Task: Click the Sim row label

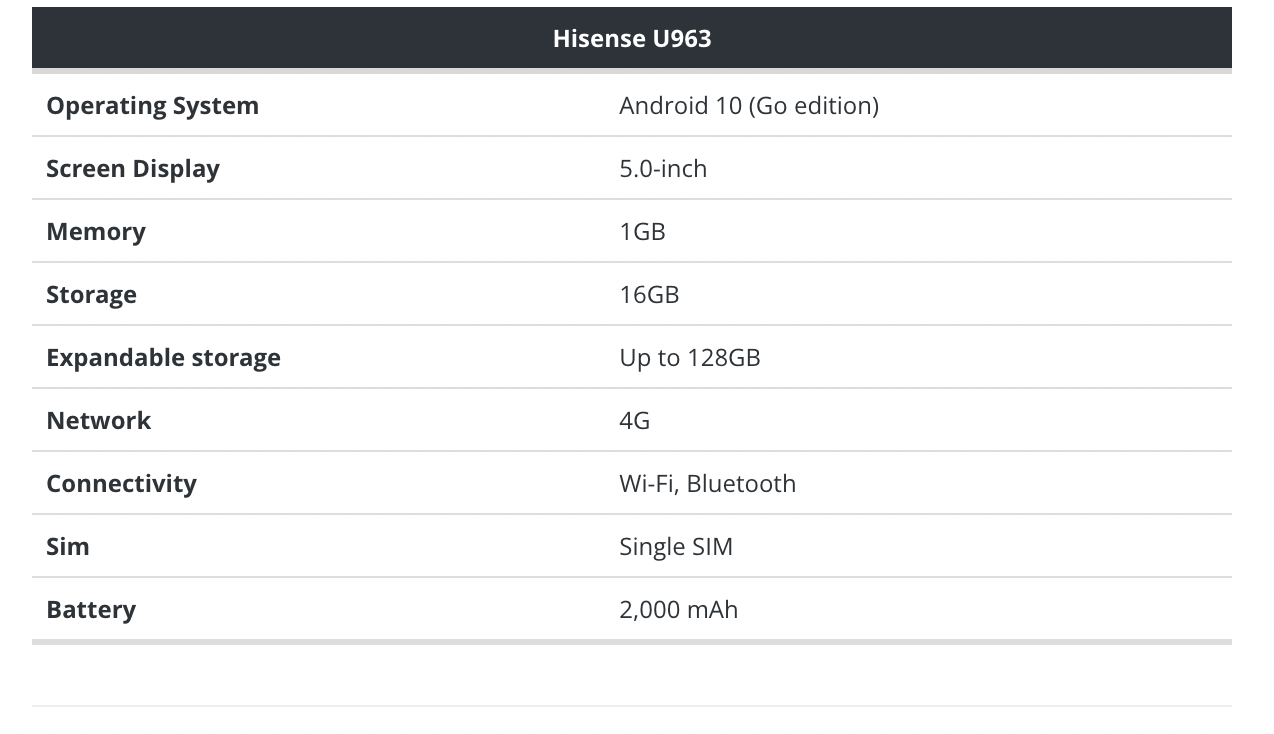Action: [x=68, y=547]
